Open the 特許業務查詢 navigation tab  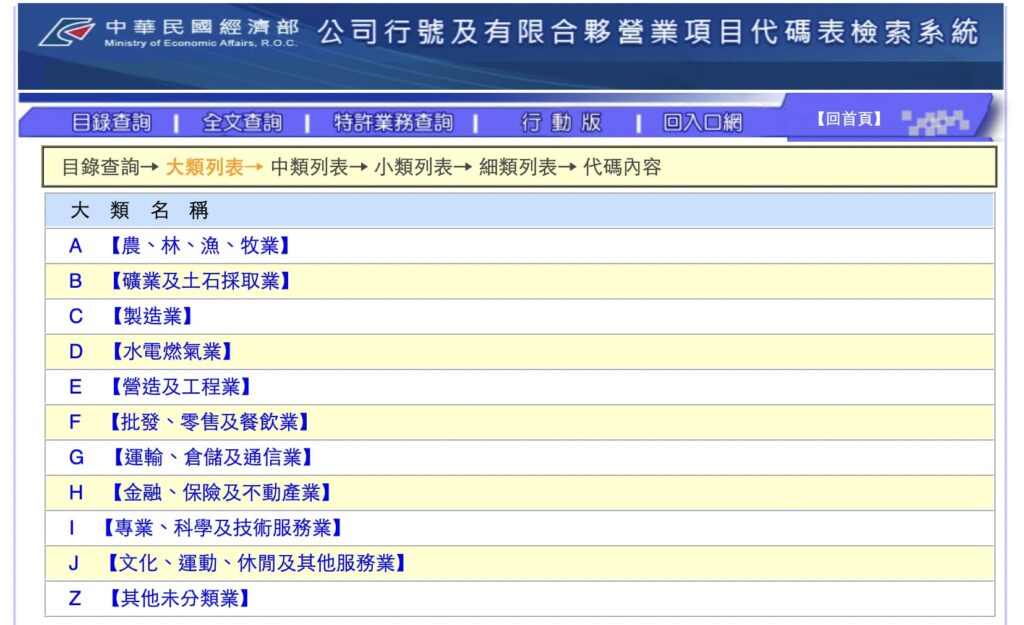pos(392,122)
